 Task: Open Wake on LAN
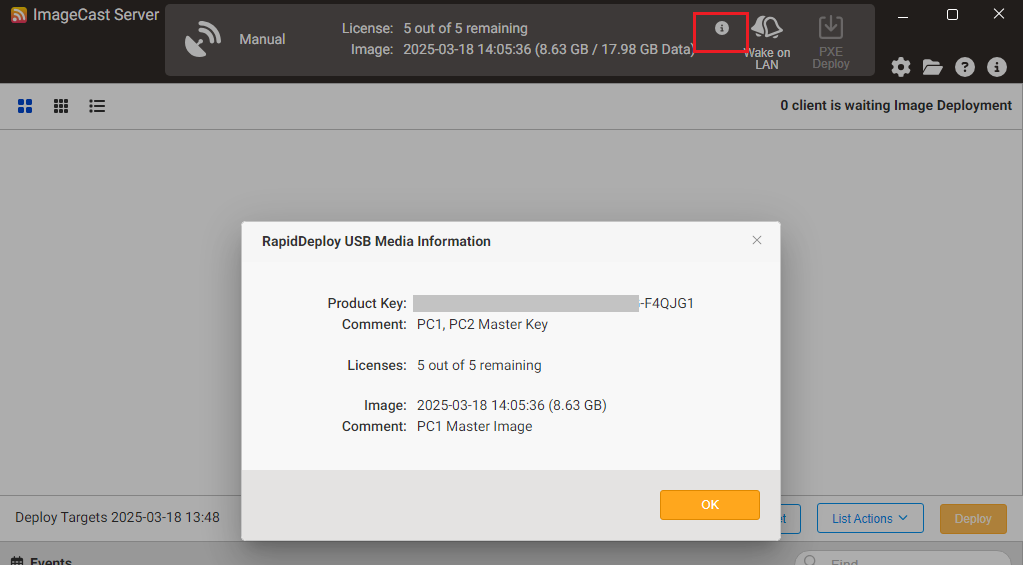tap(767, 42)
